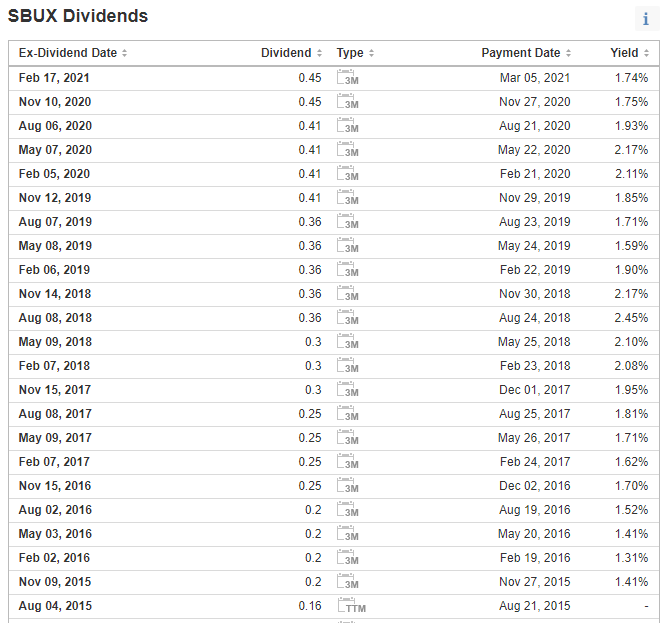The width and height of the screenshot is (665, 623).
Task: Click payment date Aug 21, 2015
Action: pos(534,606)
